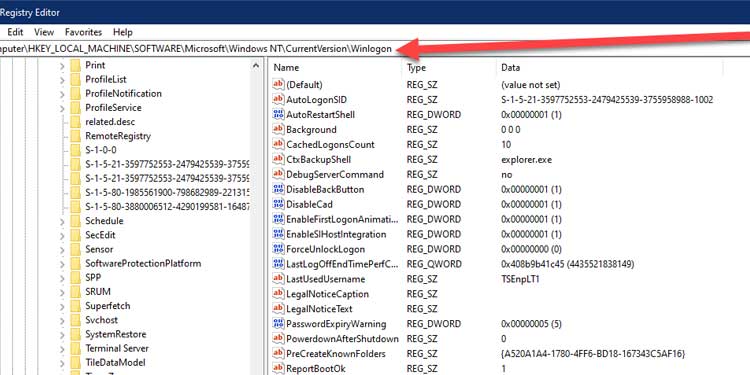Click the Schedule folder icon
Screen dimensions: 750x375
coord(76,221)
